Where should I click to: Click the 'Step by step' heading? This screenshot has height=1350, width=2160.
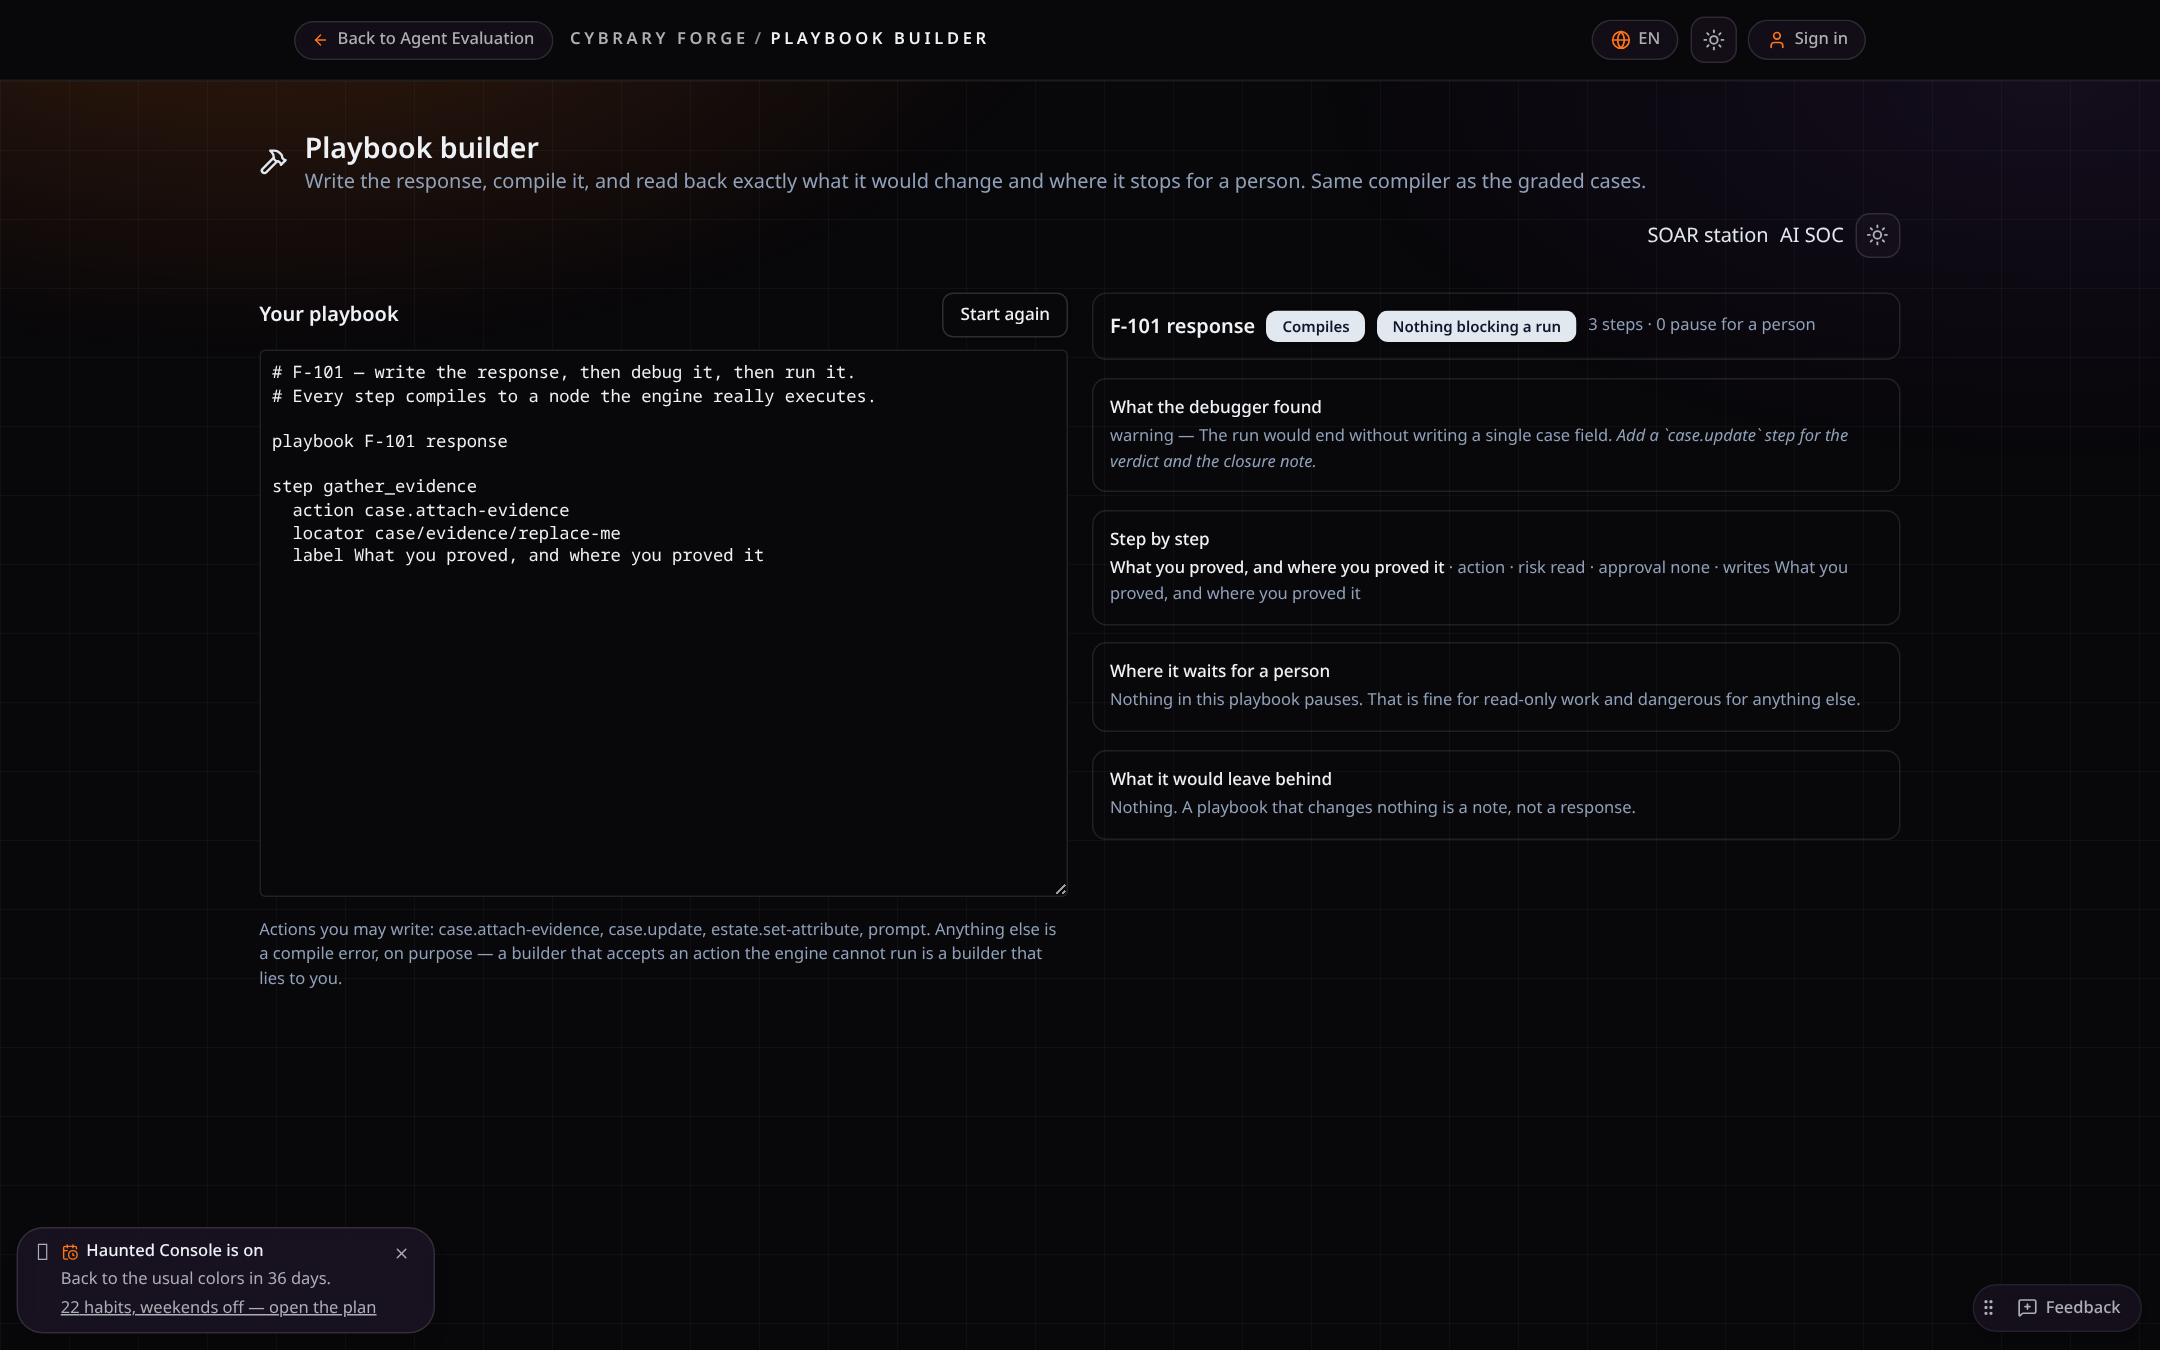tap(1159, 539)
